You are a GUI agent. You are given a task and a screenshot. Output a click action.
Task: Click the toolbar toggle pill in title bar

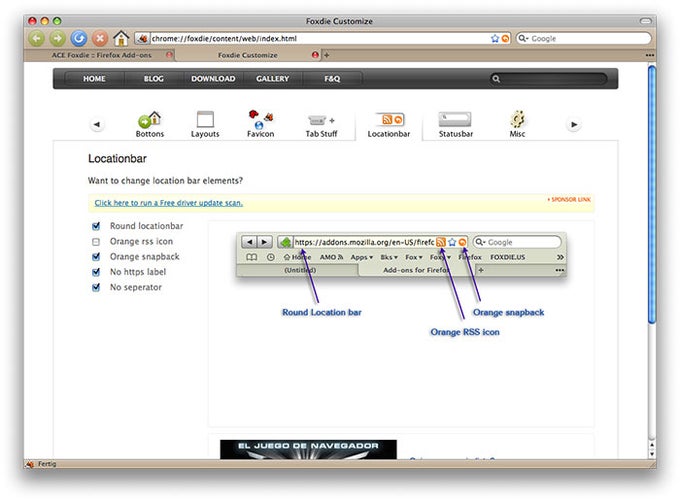pyautogui.click(x=646, y=21)
